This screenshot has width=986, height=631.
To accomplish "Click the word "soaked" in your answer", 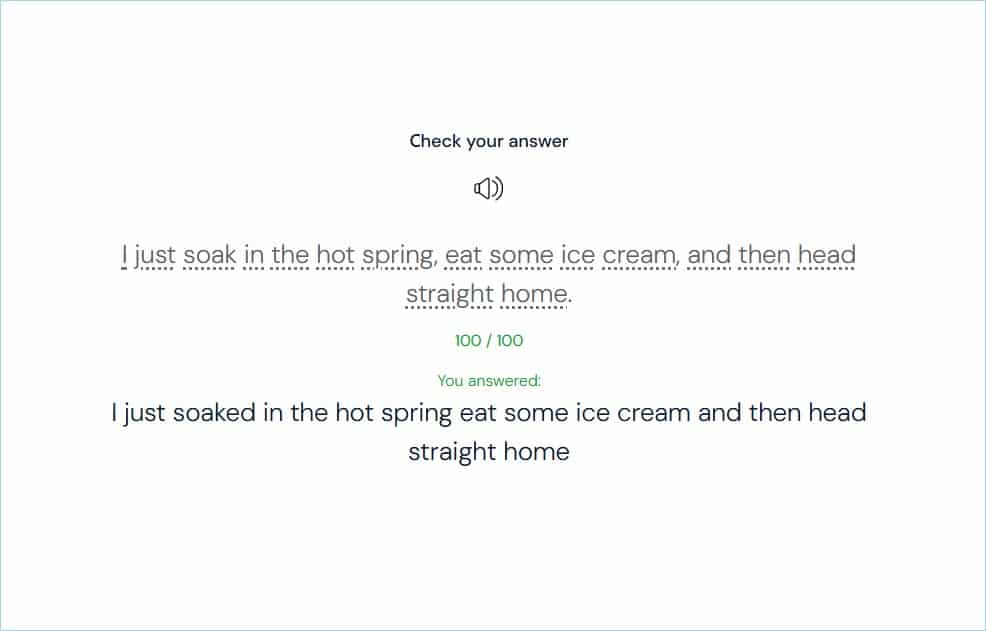I will [x=214, y=413].
